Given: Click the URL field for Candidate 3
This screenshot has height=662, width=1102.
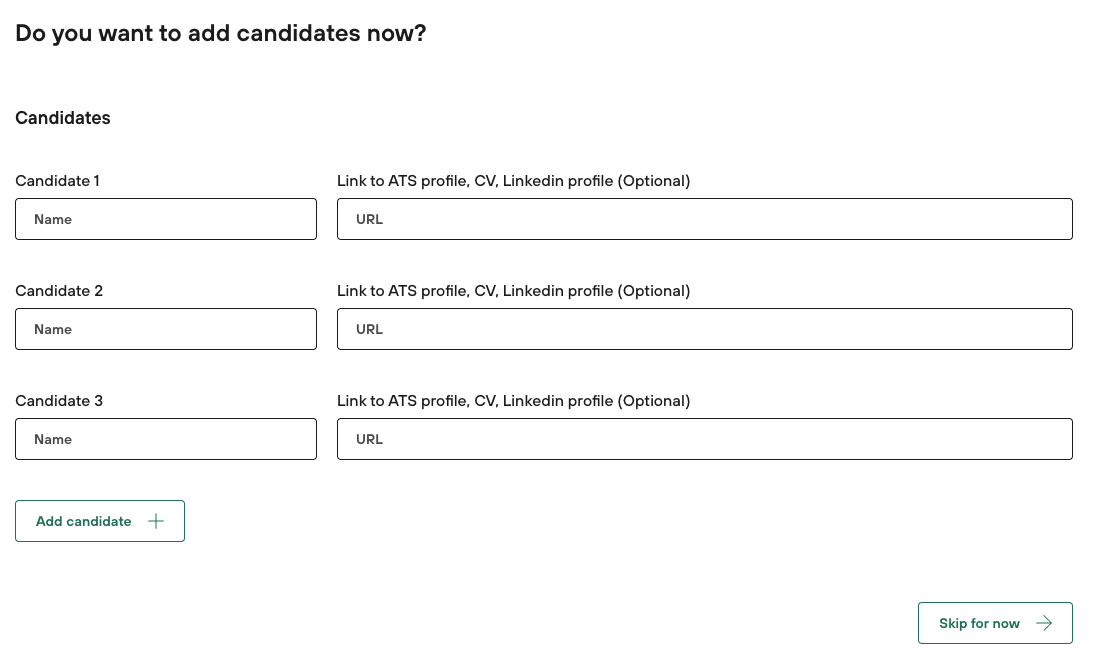Looking at the screenshot, I should tap(704, 439).
